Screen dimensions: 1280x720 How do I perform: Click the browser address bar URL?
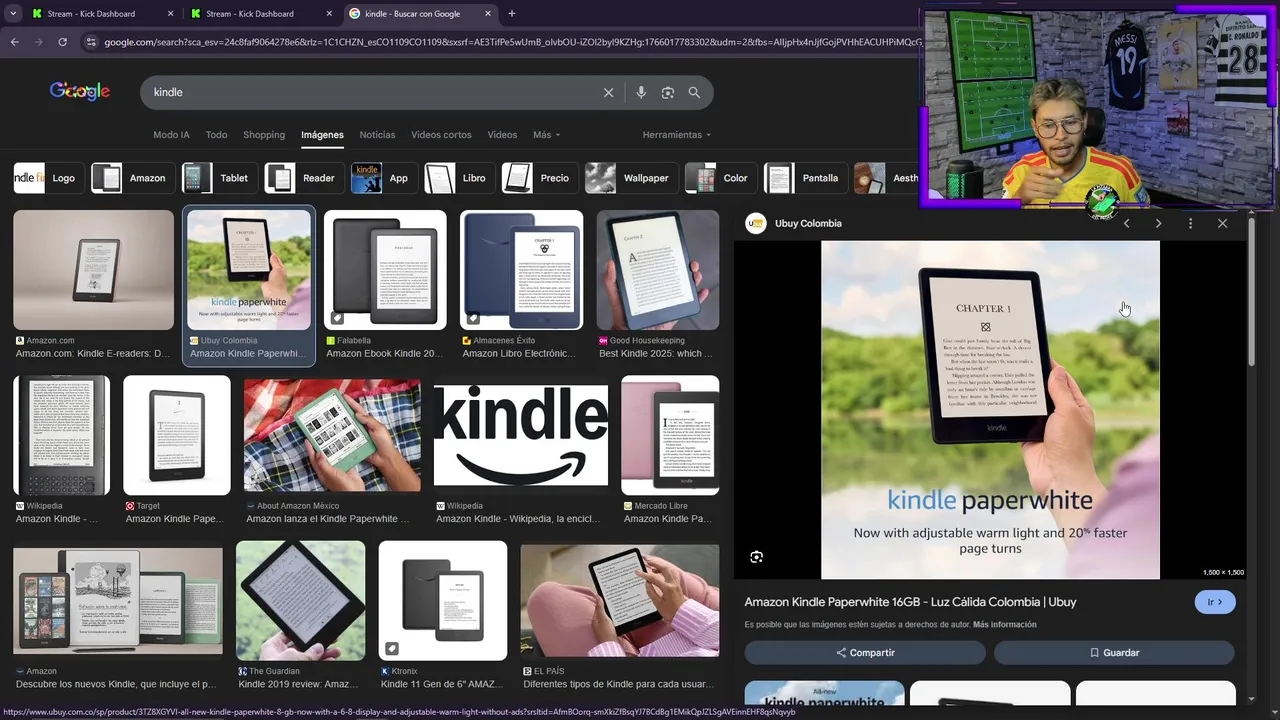tap(510, 42)
